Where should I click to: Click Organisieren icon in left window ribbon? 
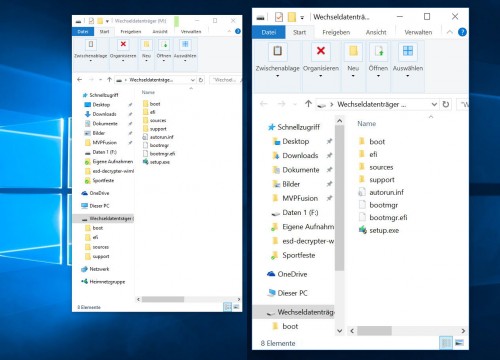click(123, 44)
